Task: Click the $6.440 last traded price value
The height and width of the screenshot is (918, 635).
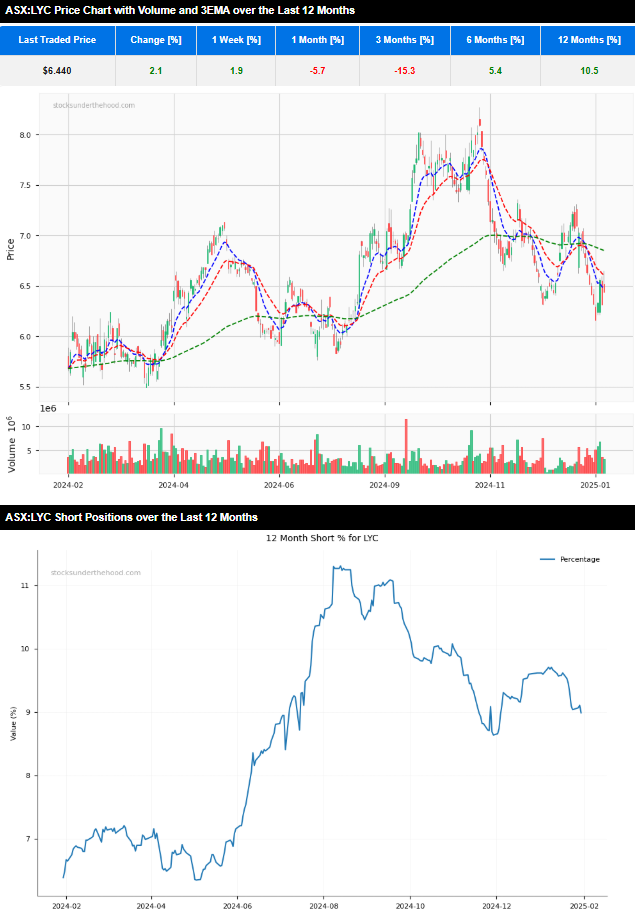Action: point(57,71)
